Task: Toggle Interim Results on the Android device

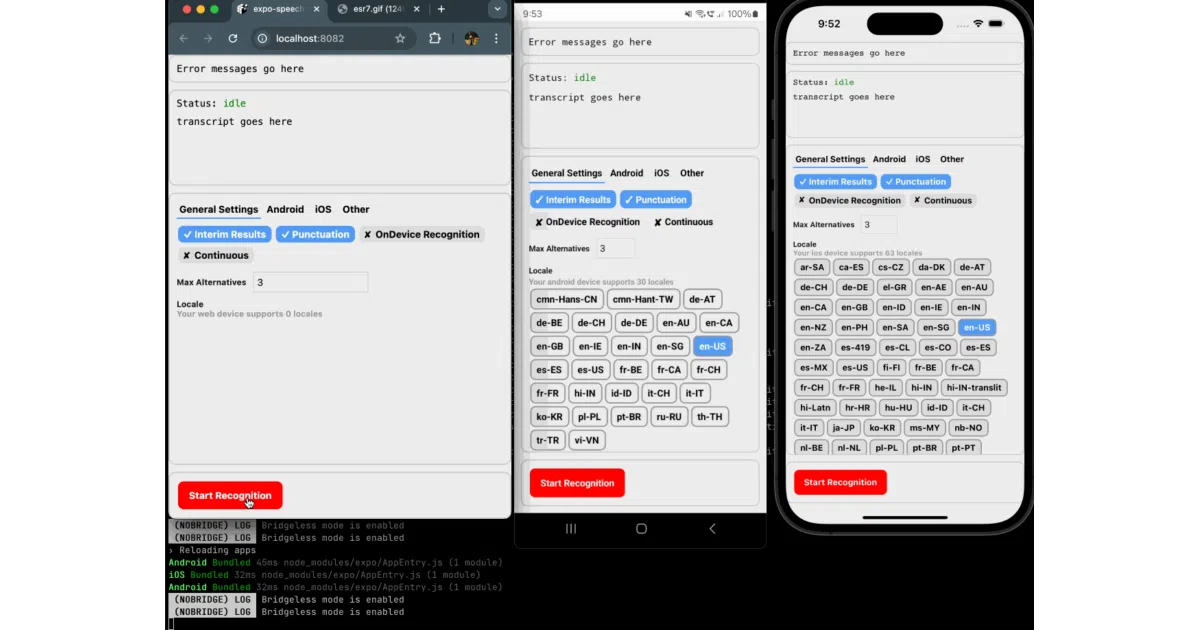Action: tap(573, 199)
